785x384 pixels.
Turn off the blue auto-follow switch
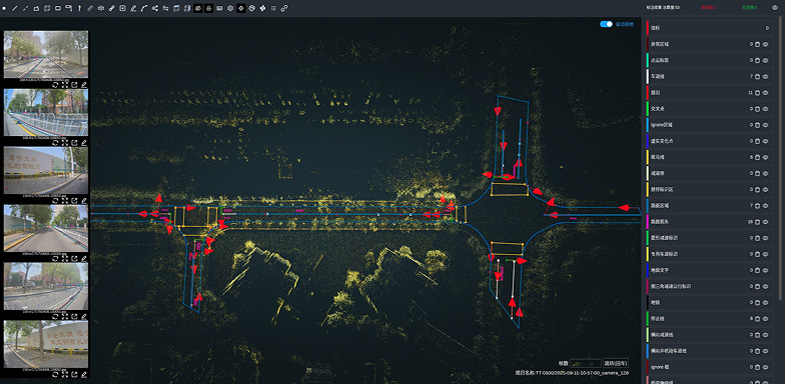coord(606,24)
